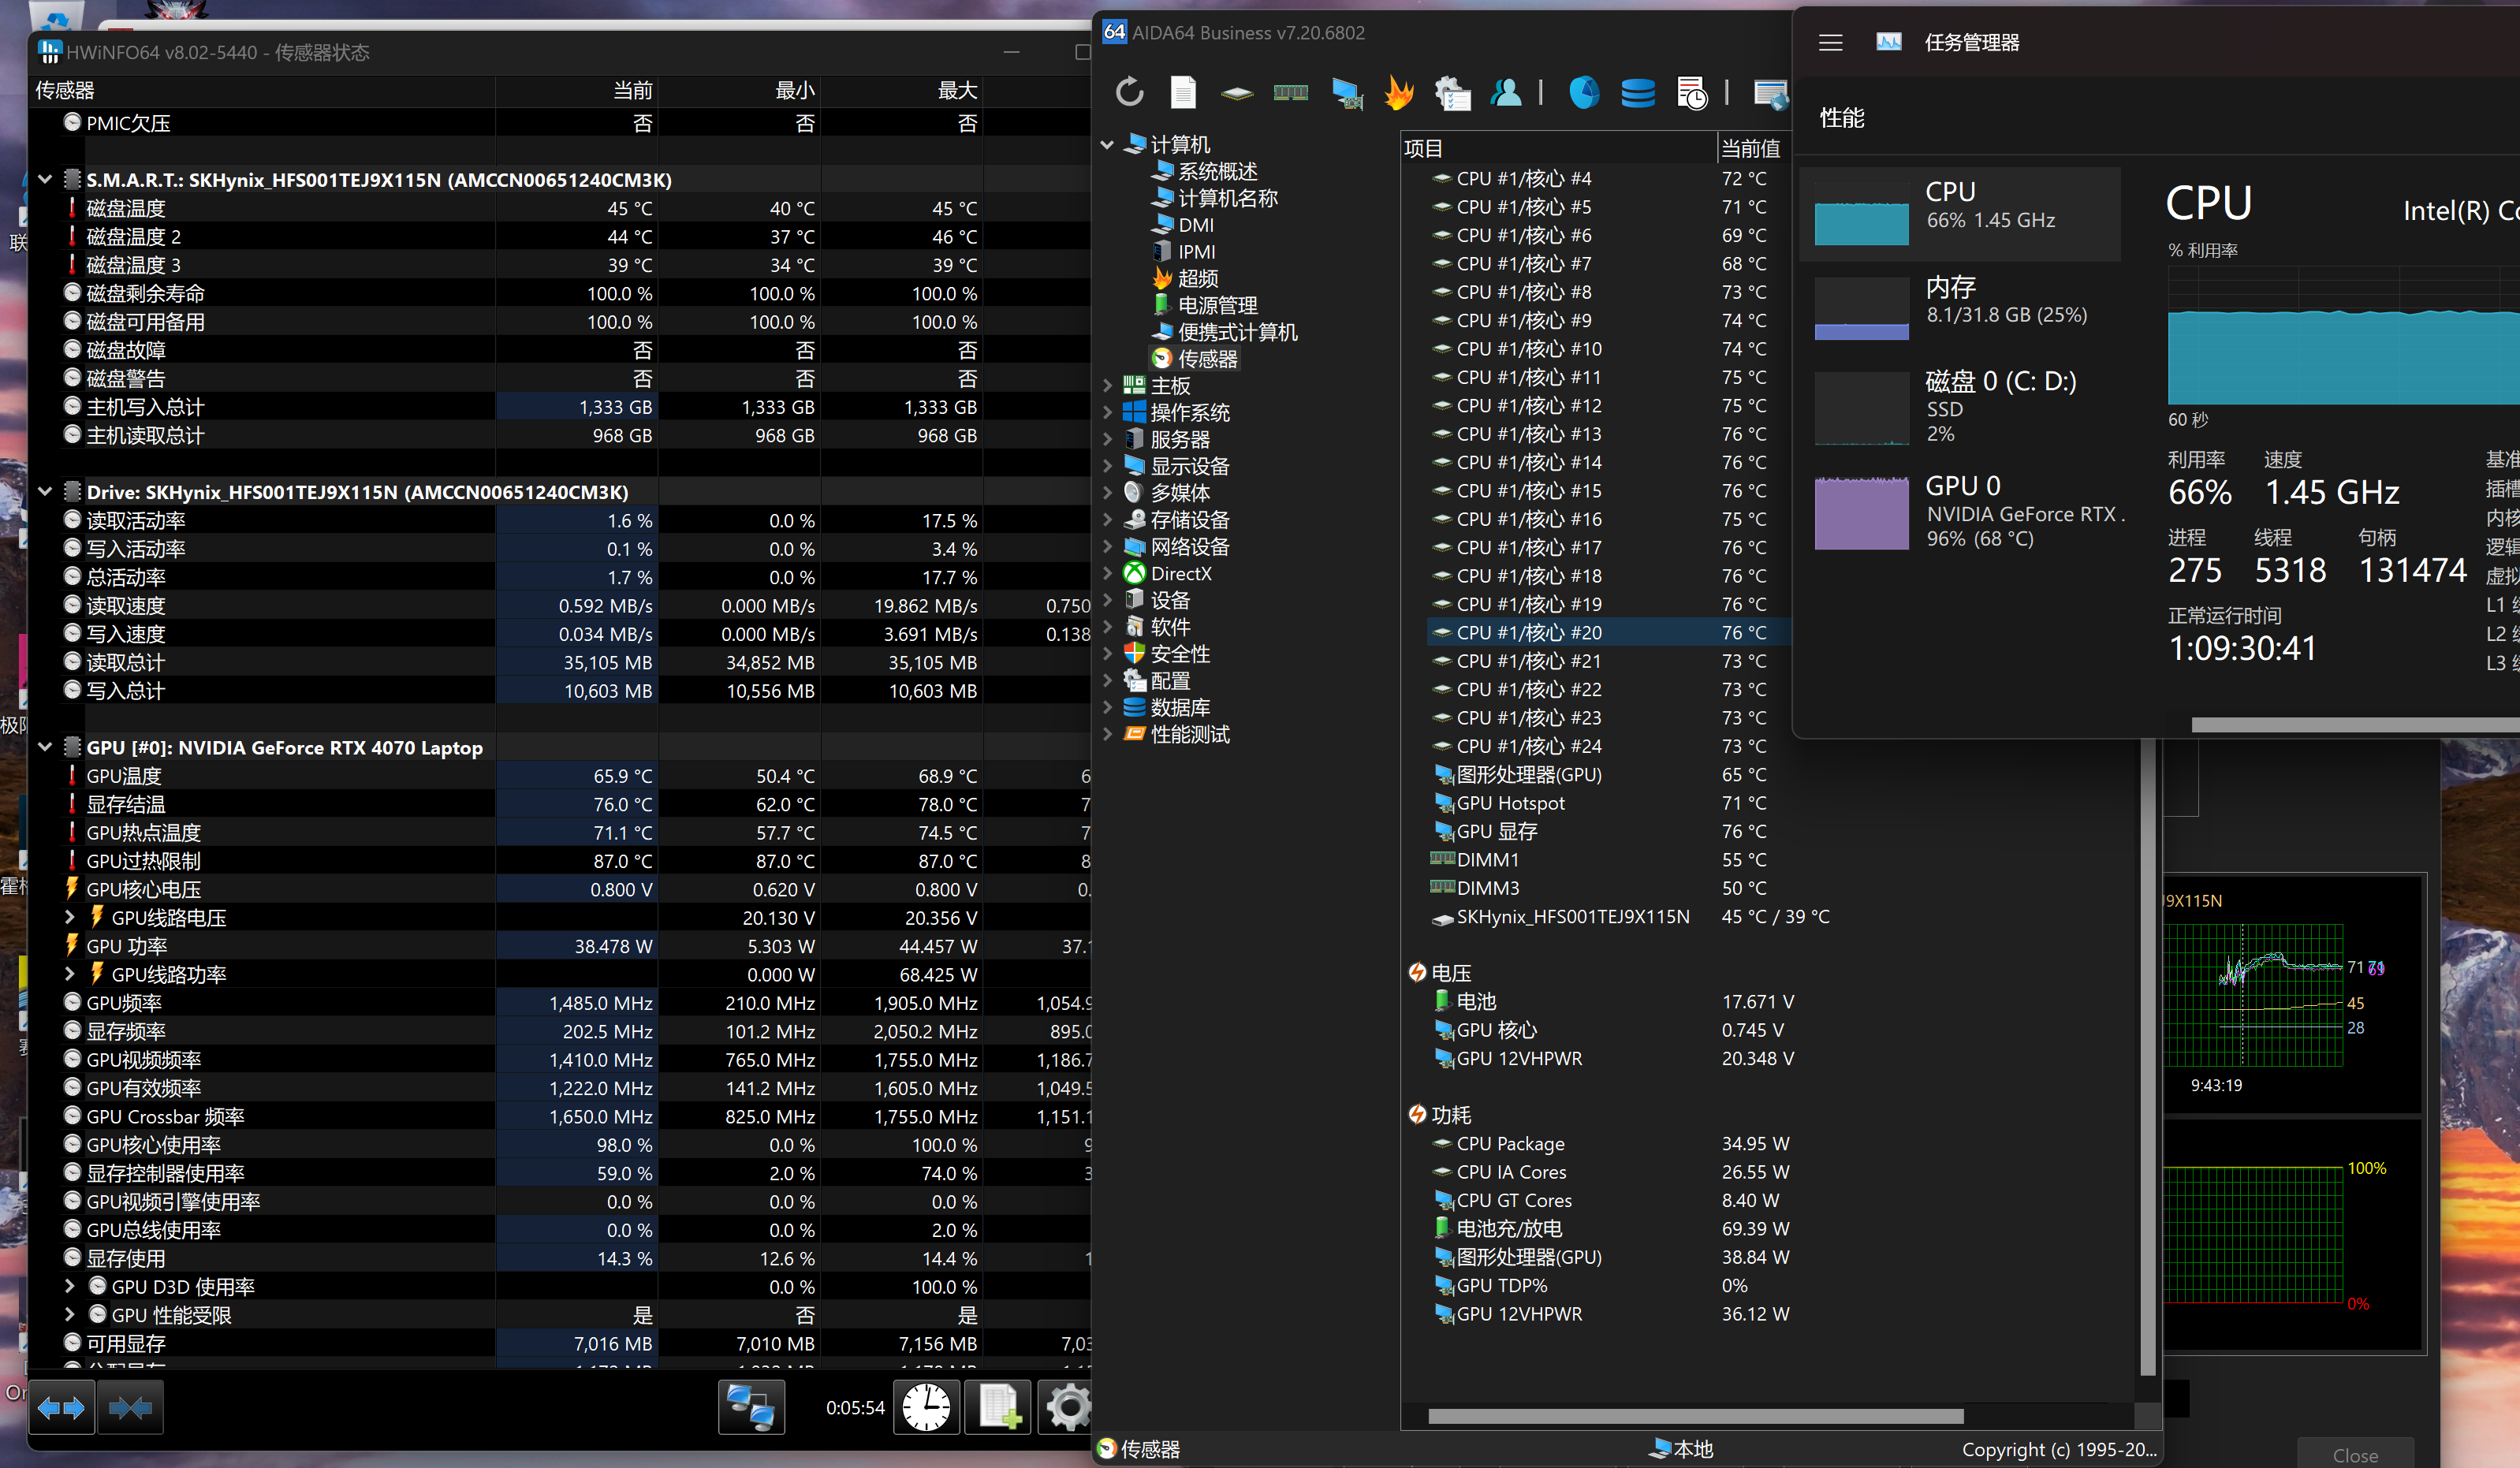Screen dimensions: 2520x1468
Task: Click the monitor diagnostics icon in AIDA64 toolbar
Action: (1346, 93)
